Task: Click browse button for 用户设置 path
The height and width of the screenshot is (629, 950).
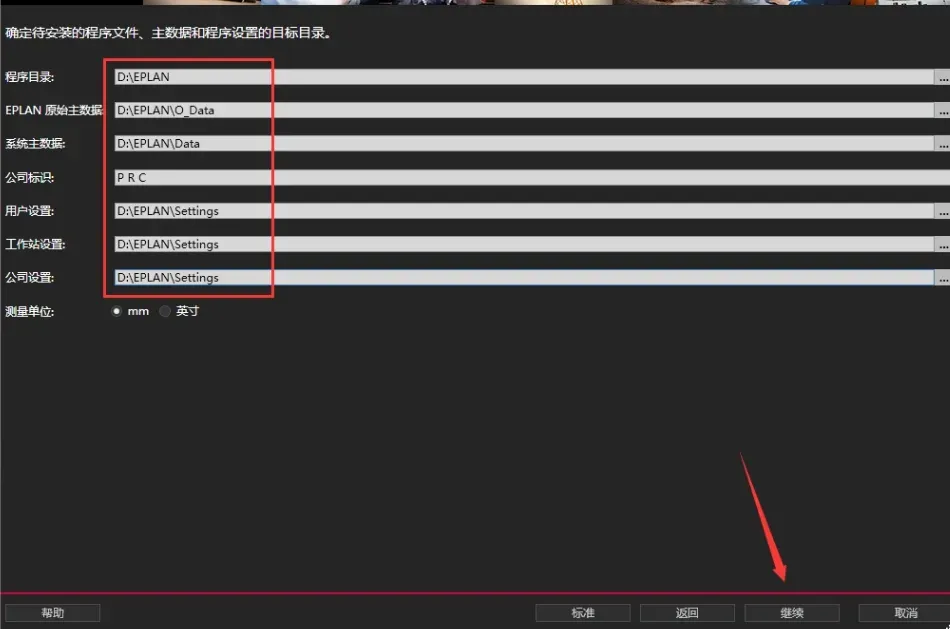Action: point(943,211)
